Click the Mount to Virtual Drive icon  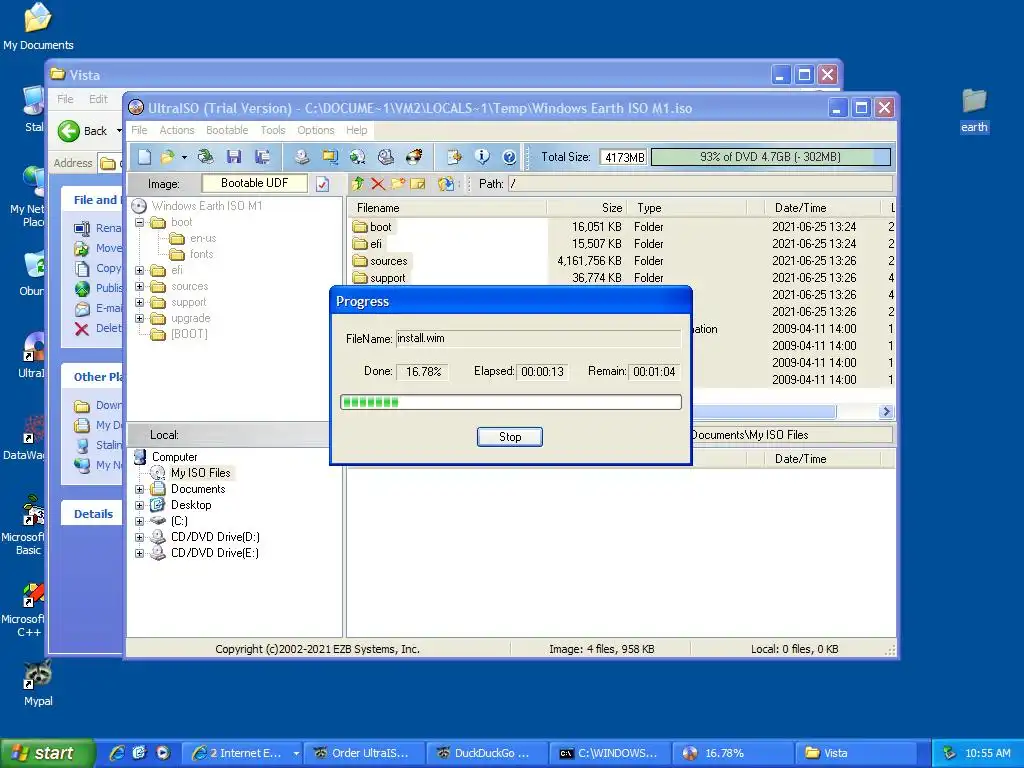[x=386, y=157]
